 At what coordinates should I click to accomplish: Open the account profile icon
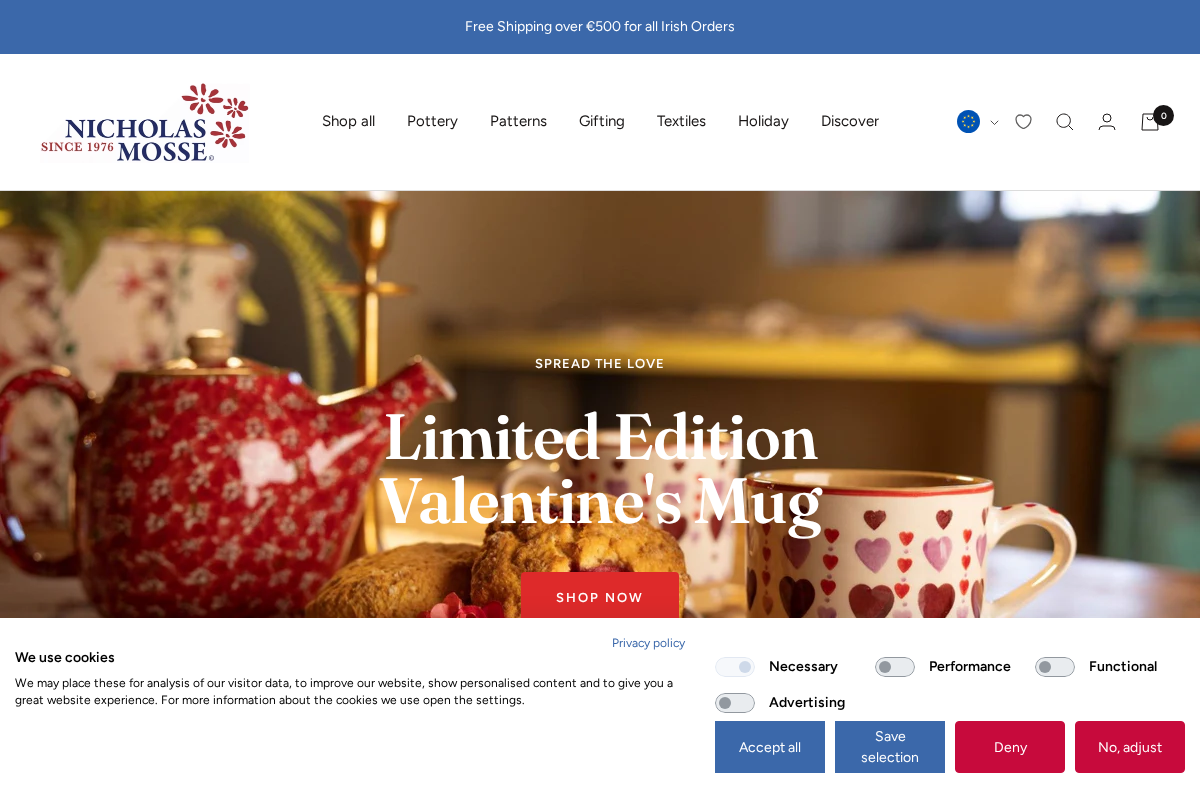click(x=1107, y=122)
